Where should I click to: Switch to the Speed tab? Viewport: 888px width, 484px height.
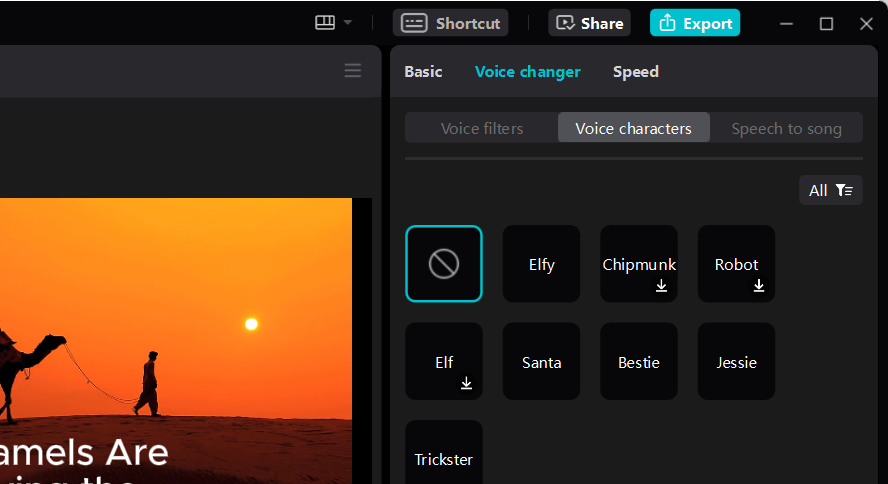635,72
